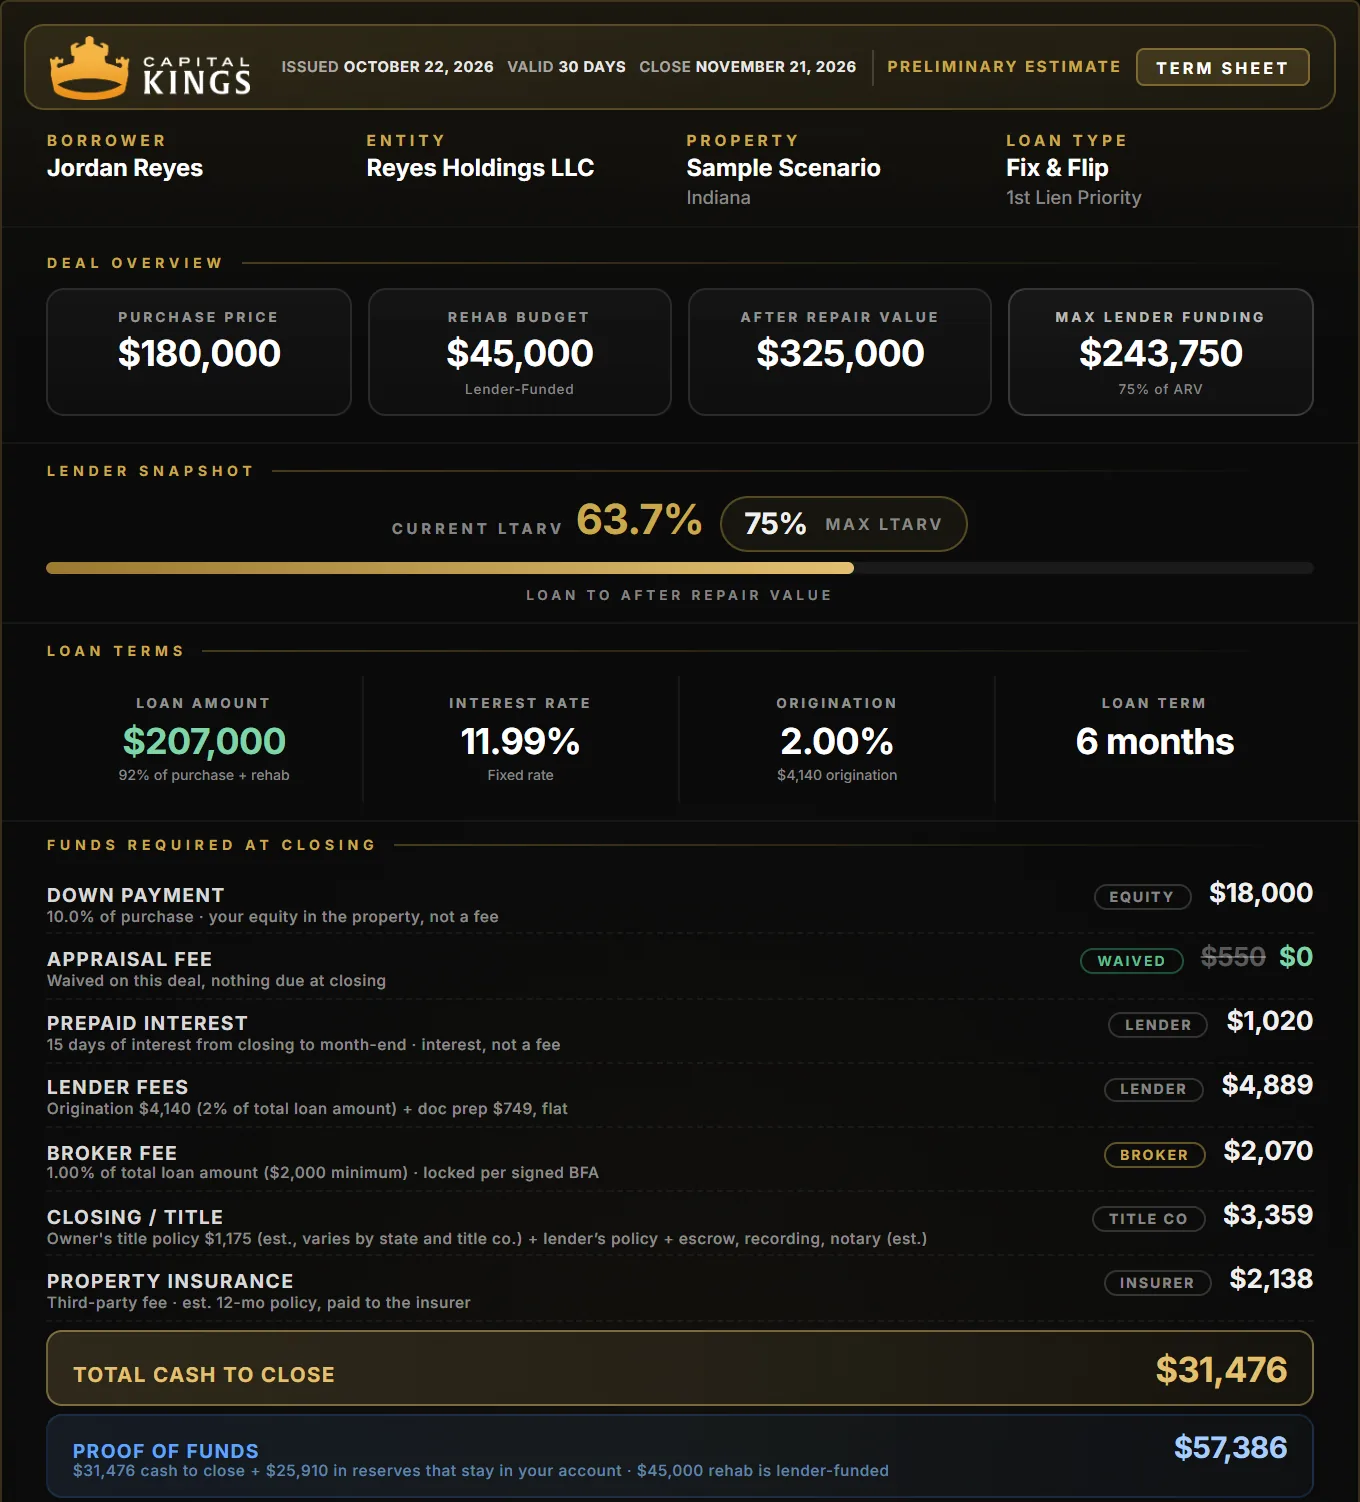Click the interest rate 11.99%
The width and height of the screenshot is (1360, 1502).
click(x=520, y=741)
